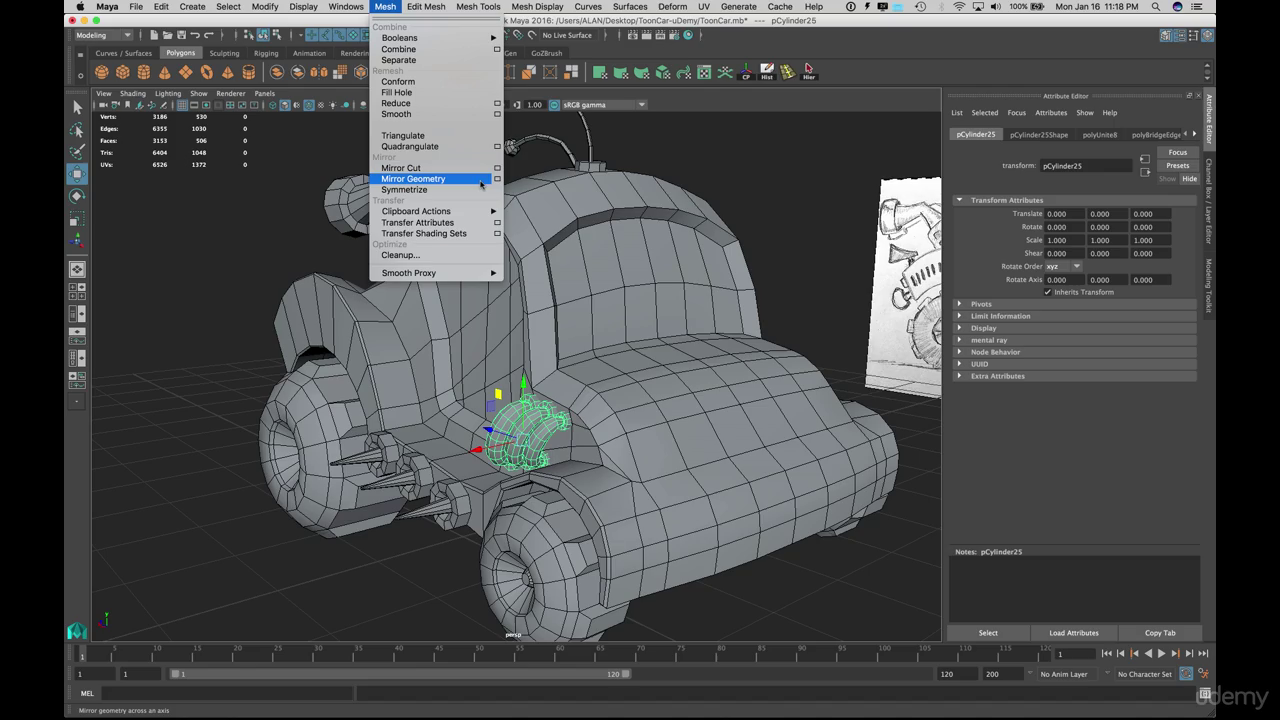The height and width of the screenshot is (720, 1280).
Task: Click the Maya logo at bottom left
Action: pyautogui.click(x=77, y=631)
